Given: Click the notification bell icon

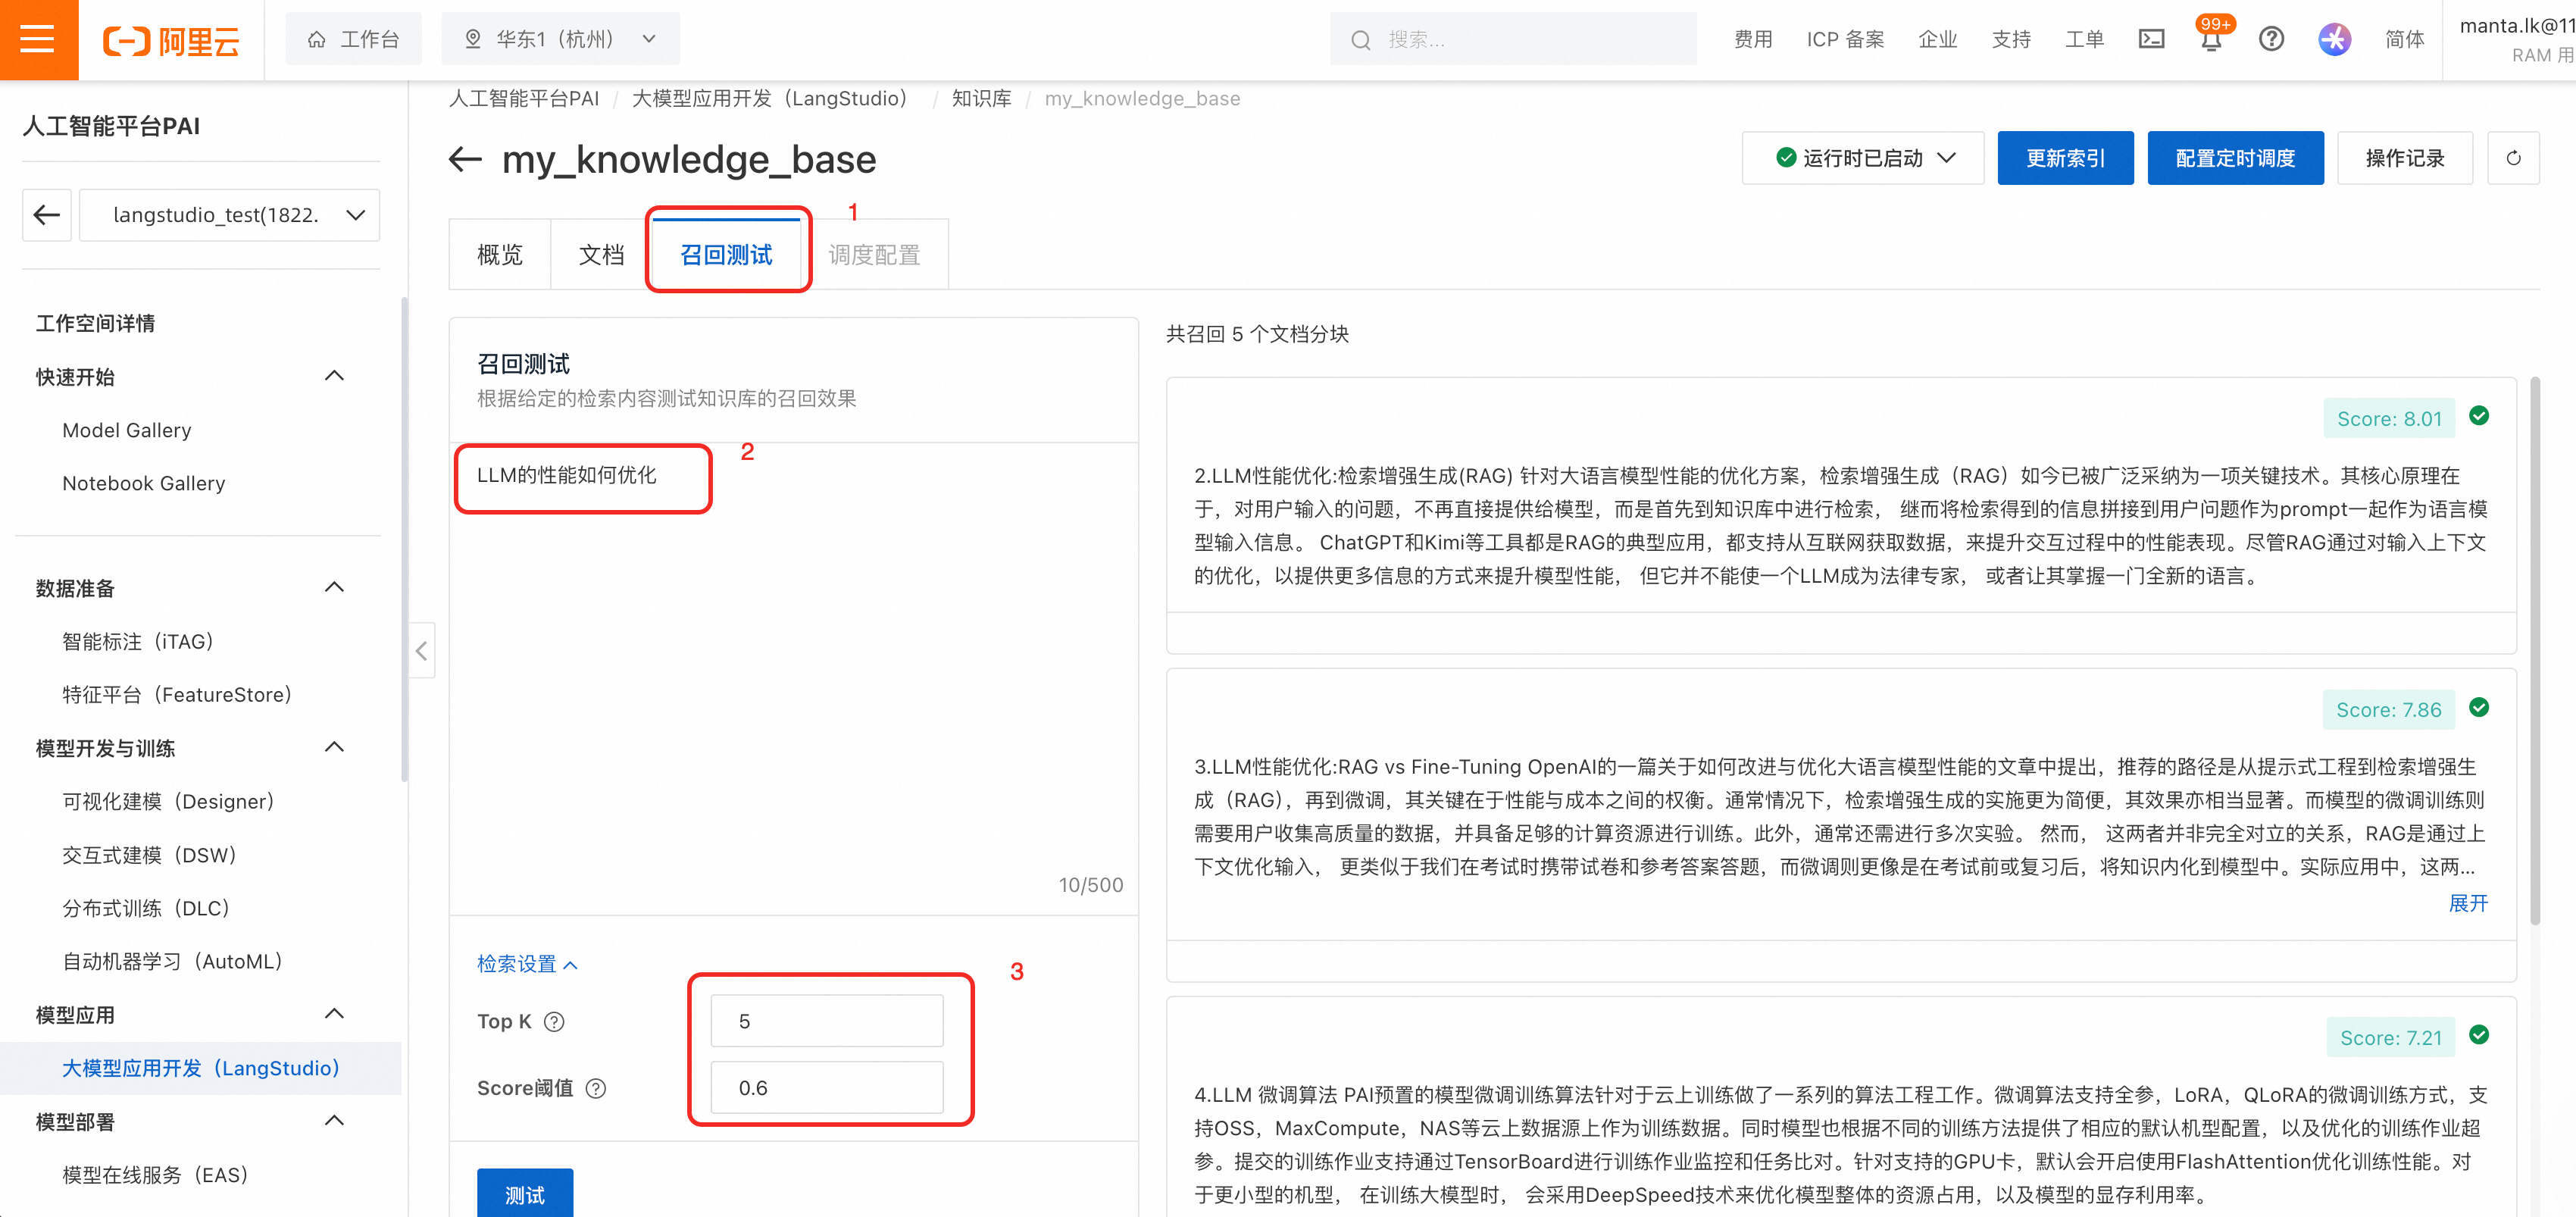Looking at the screenshot, I should pyautogui.click(x=2211, y=40).
